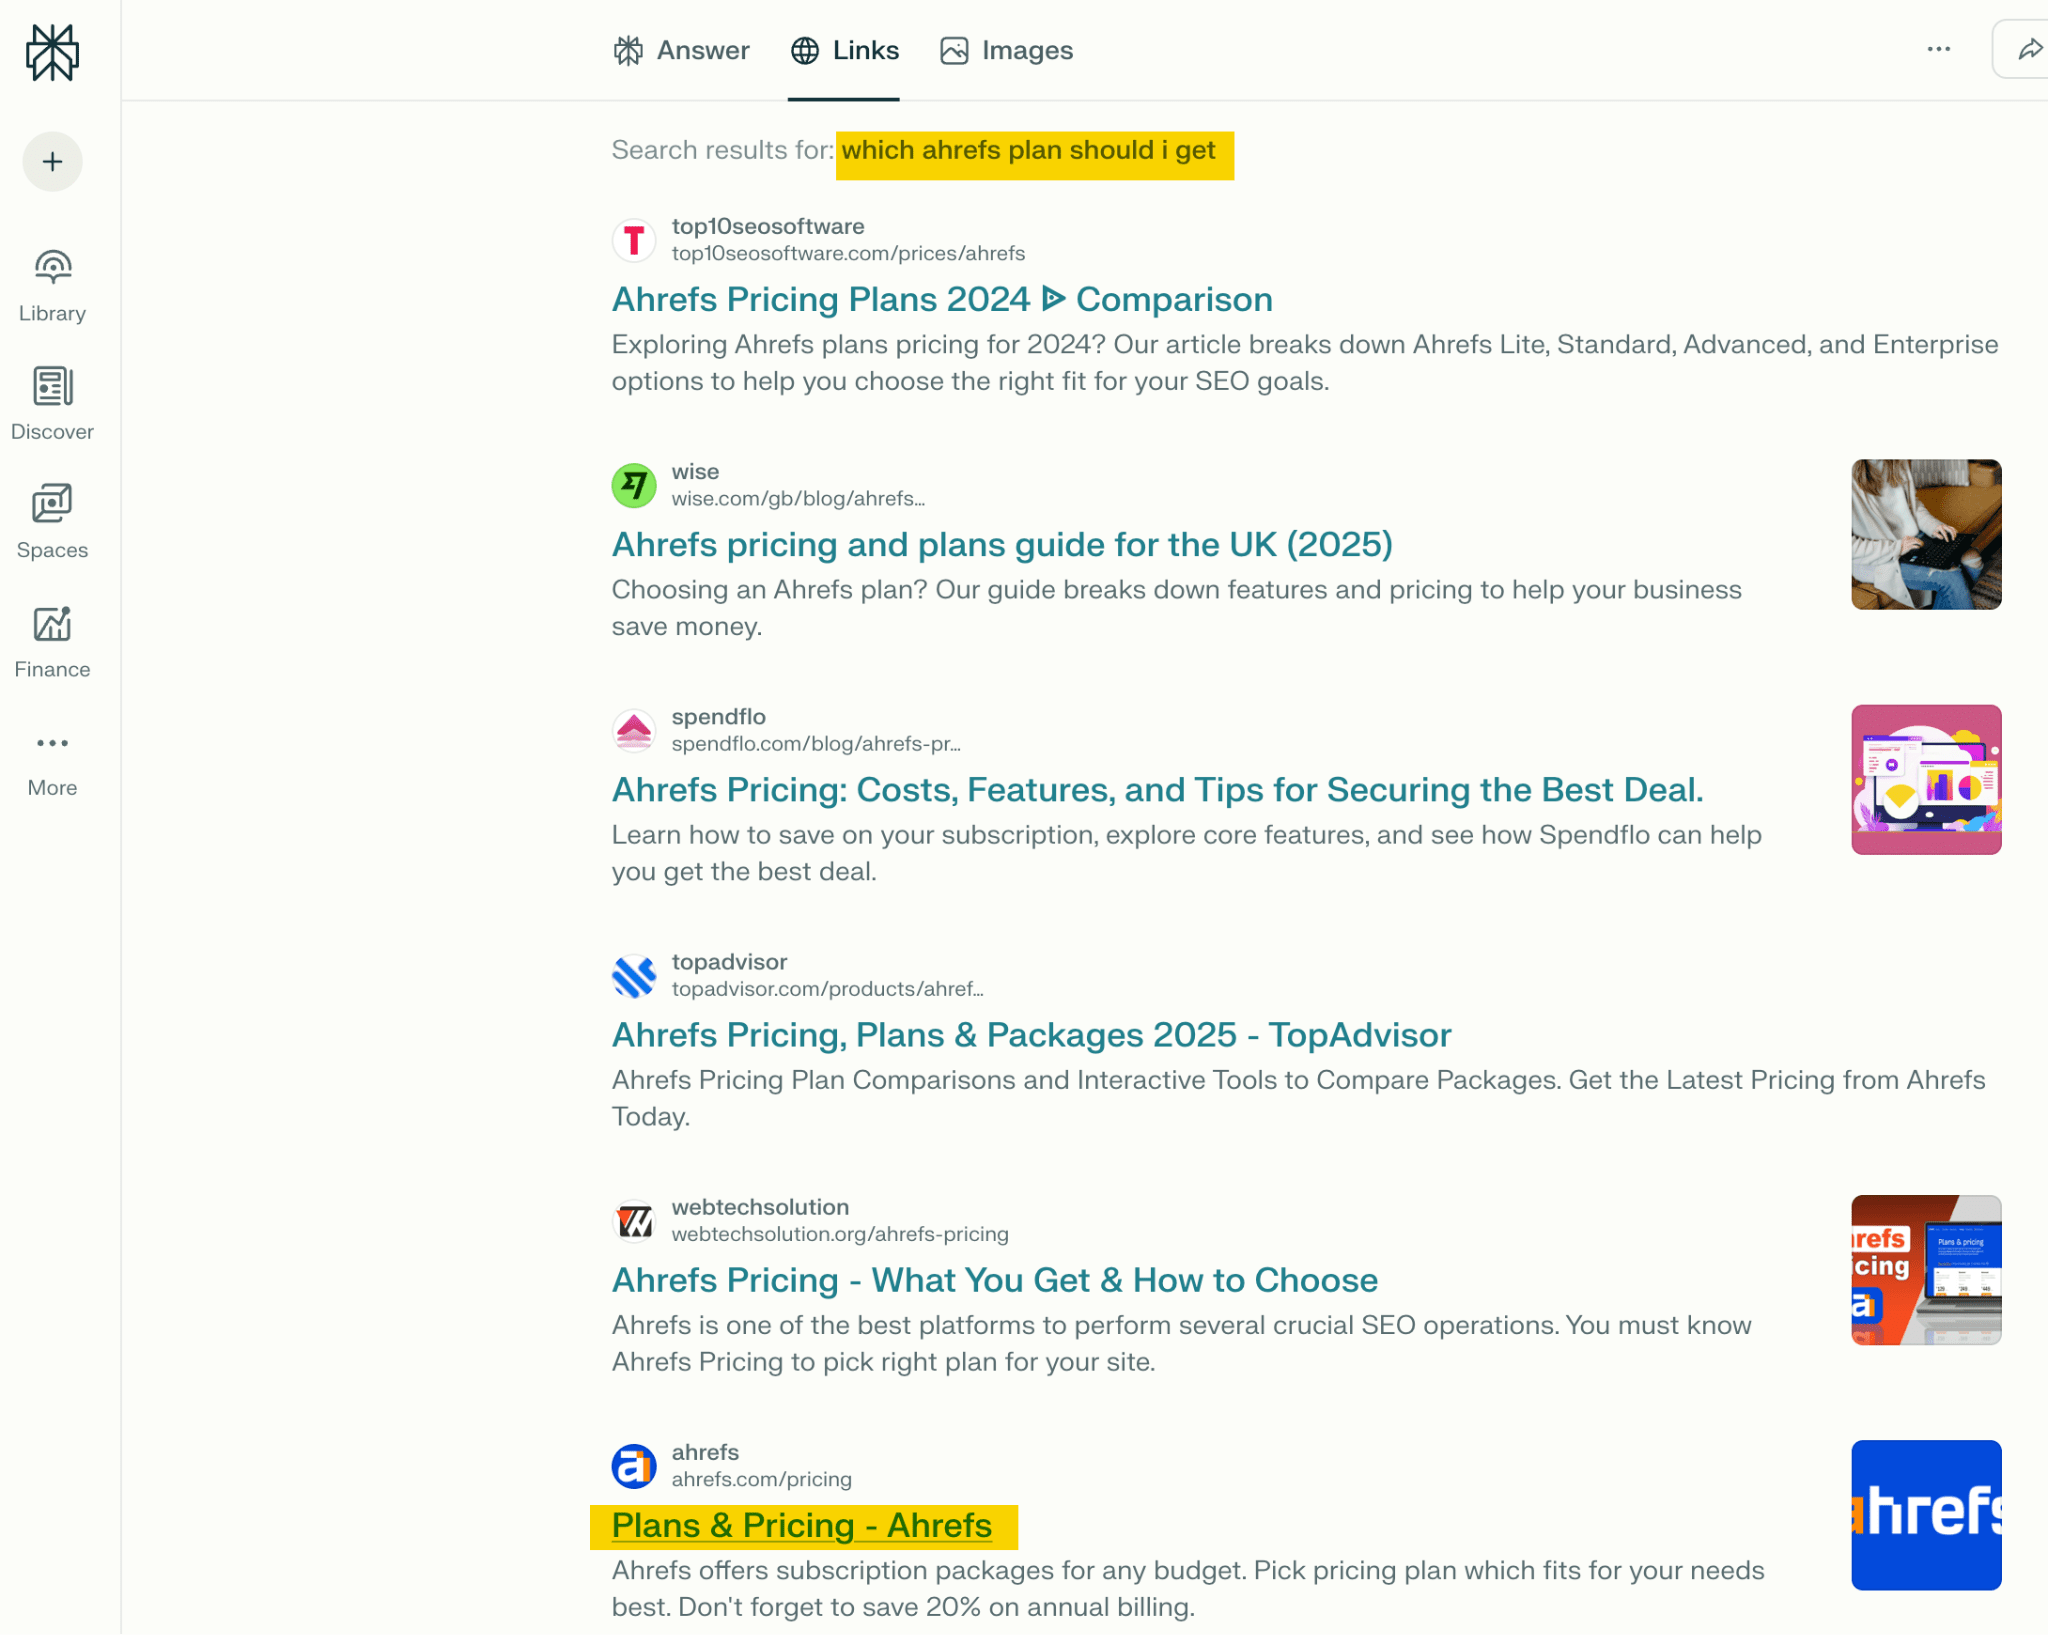The width and height of the screenshot is (2048, 1635).
Task: Open the Ahrefs Pricing Plans 2024 Comparison link
Action: (941, 299)
